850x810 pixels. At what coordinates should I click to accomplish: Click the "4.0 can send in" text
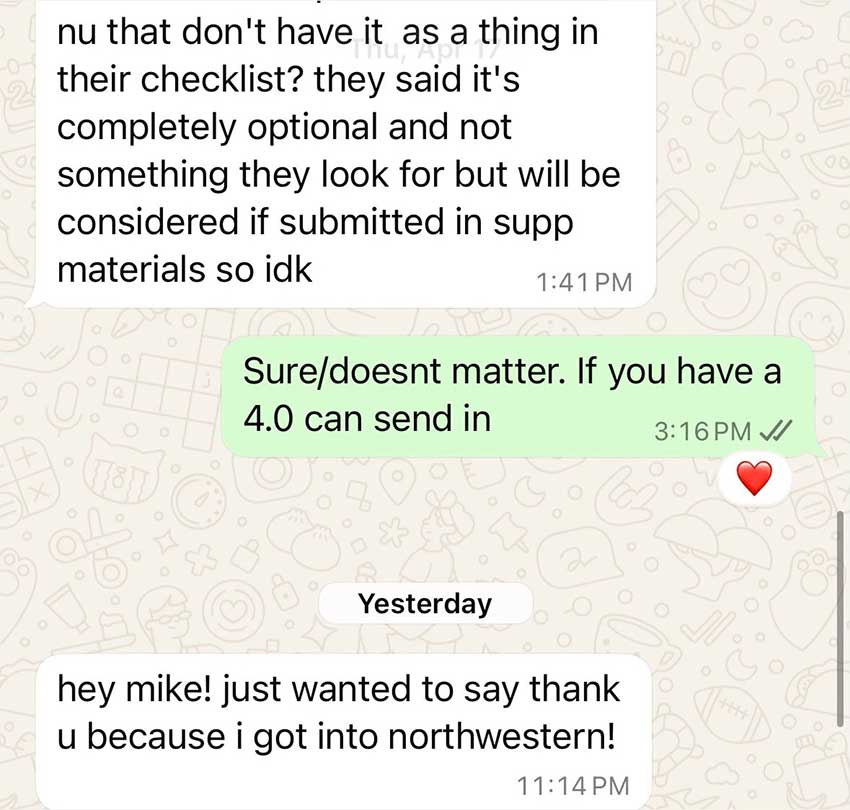point(367,419)
